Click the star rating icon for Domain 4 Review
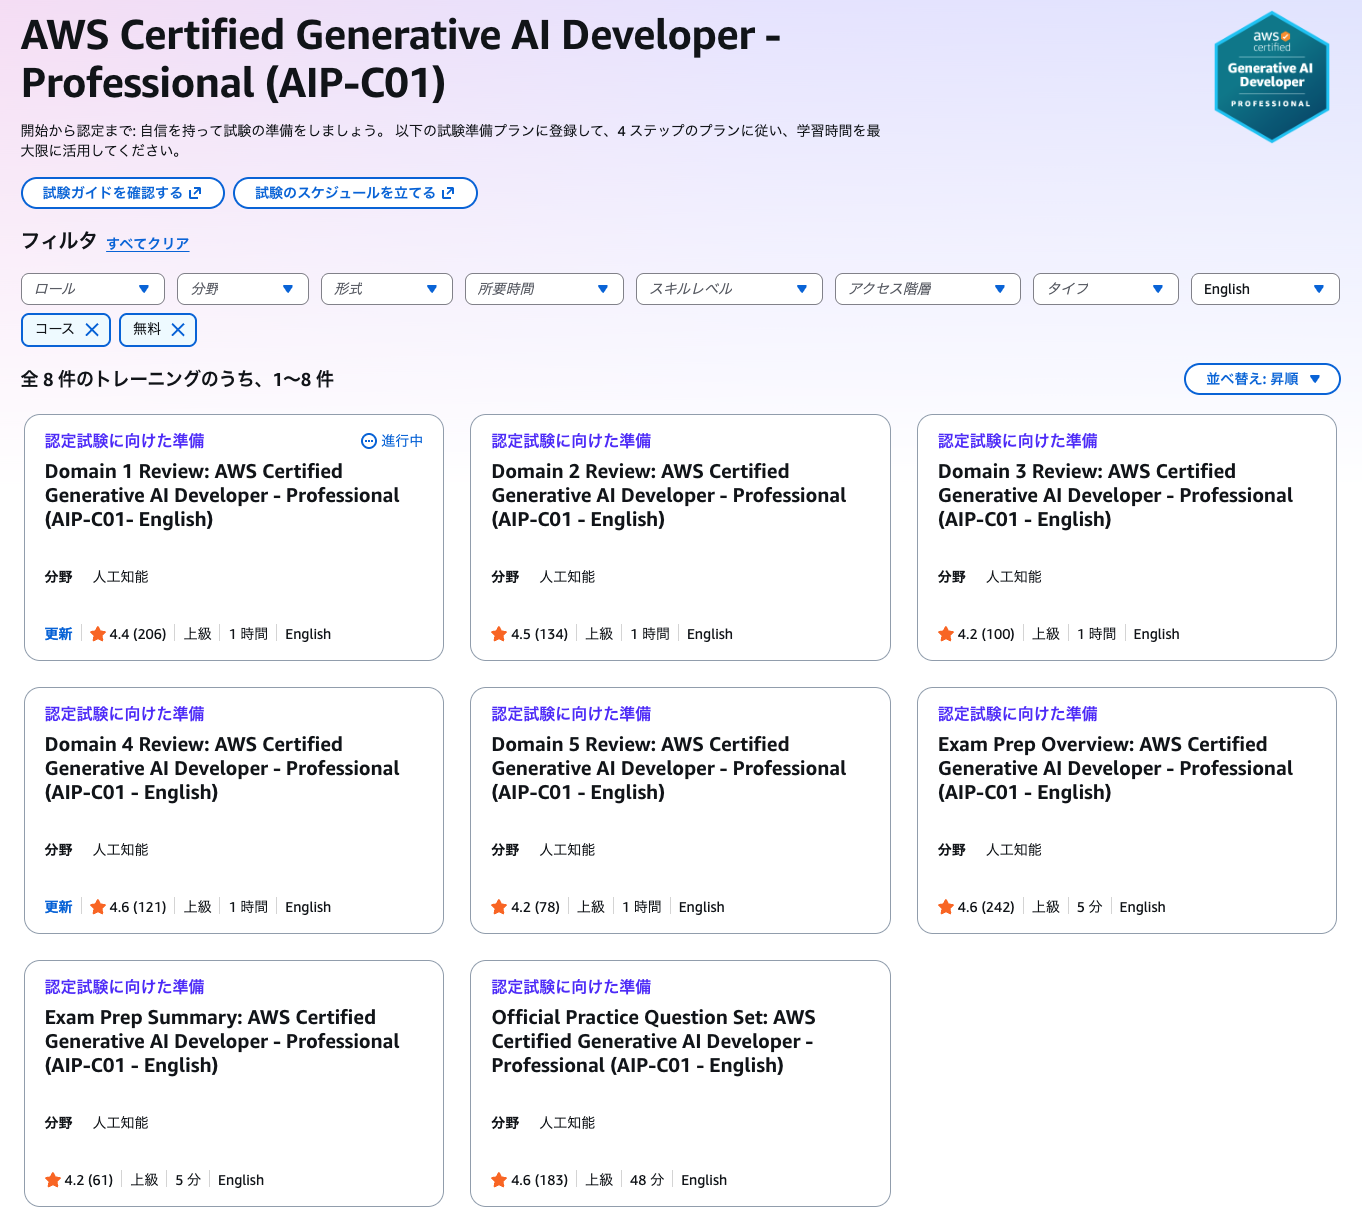The height and width of the screenshot is (1229, 1362). click(x=98, y=907)
